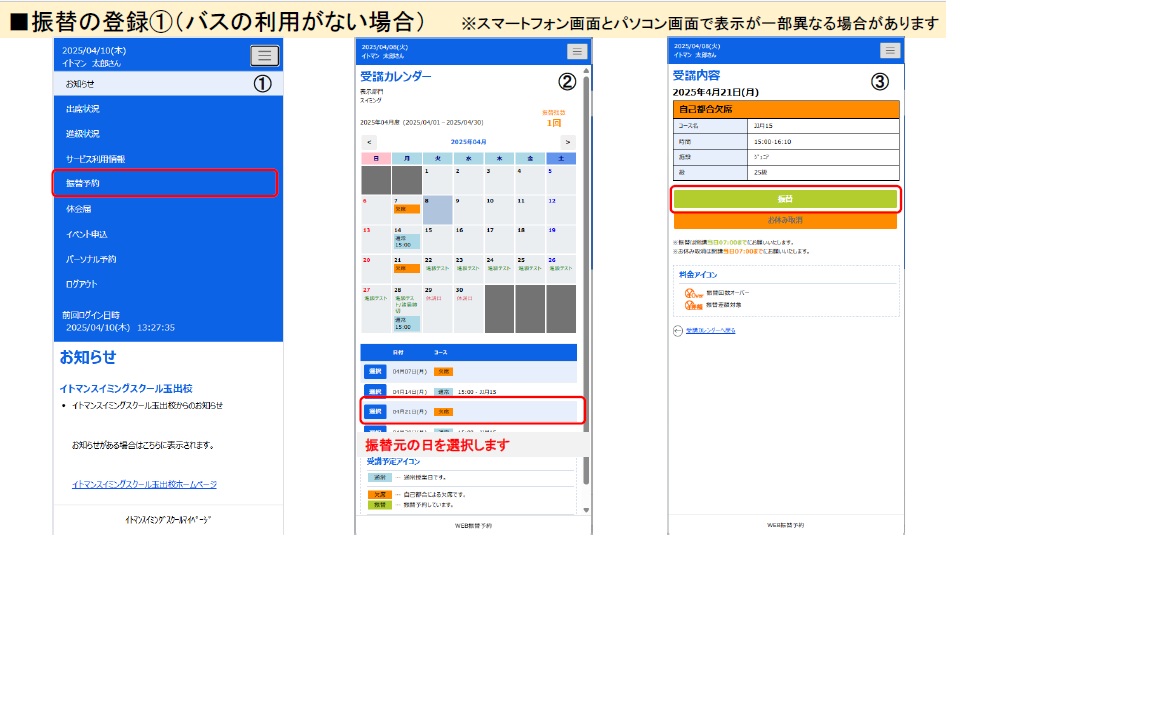
Task: Click the 振替有料対象 fee icon
Action: coord(694,304)
